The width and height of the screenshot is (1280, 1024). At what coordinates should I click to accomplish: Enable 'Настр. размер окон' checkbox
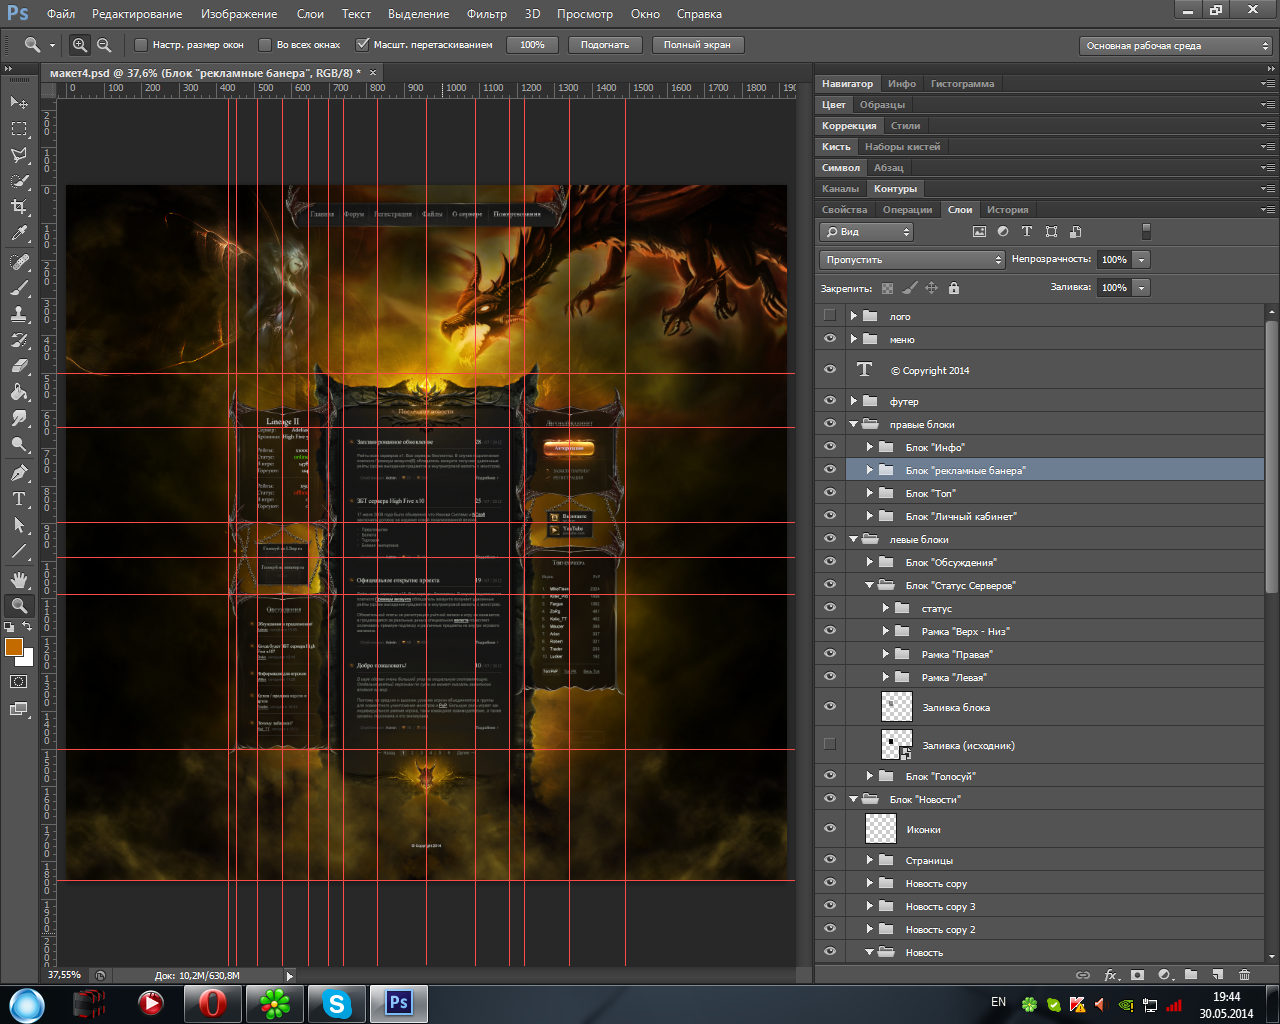pyautogui.click(x=141, y=44)
